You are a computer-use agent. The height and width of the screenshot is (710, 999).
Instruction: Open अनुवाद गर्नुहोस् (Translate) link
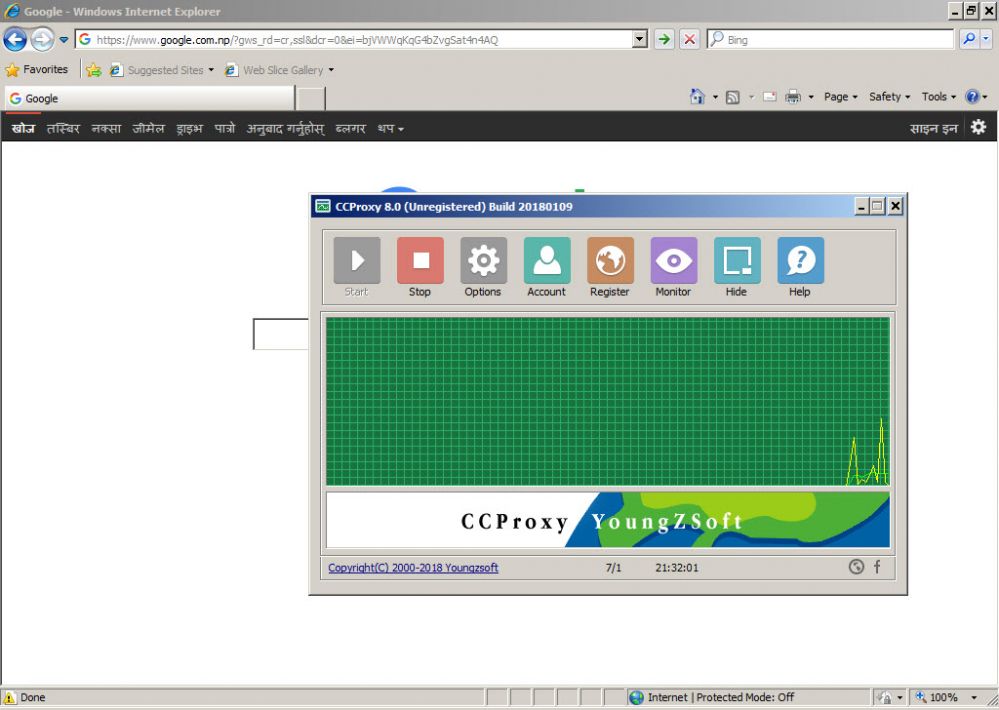(x=285, y=129)
